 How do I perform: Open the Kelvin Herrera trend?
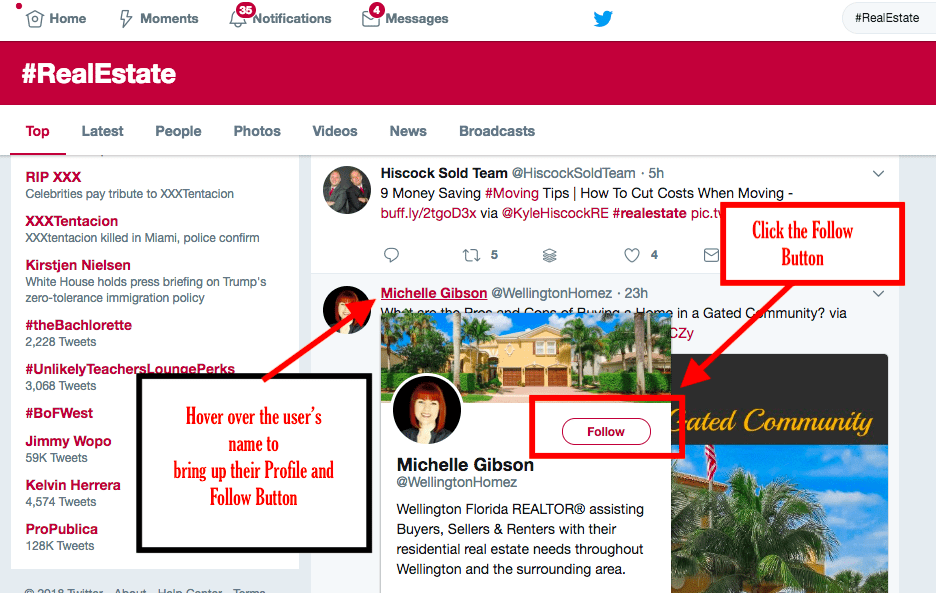pos(73,485)
